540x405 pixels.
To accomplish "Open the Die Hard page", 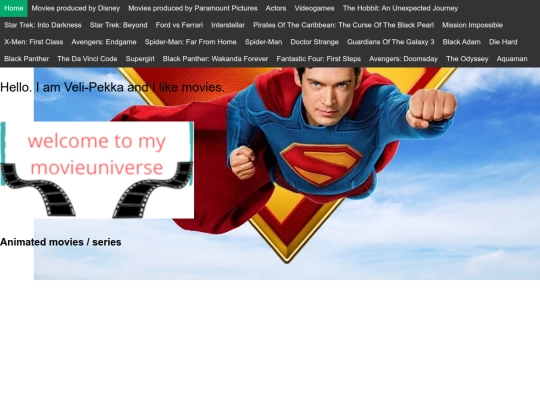I will pyautogui.click(x=503, y=42).
